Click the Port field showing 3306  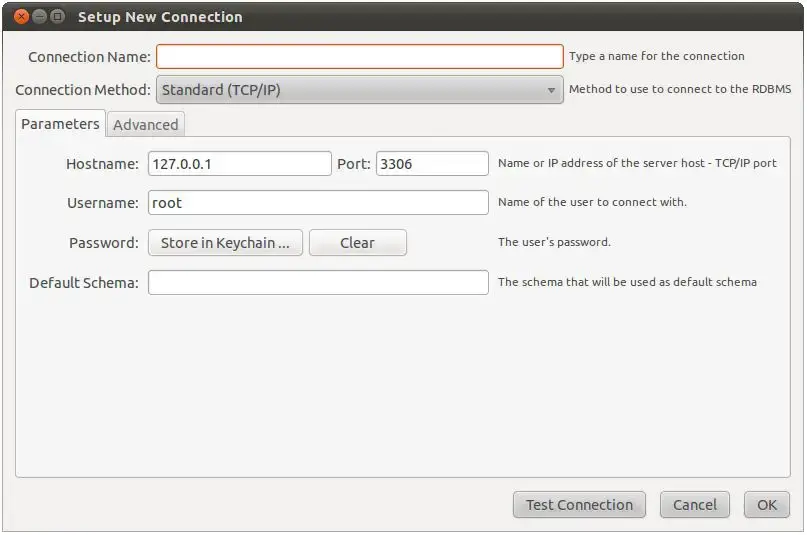tap(431, 163)
